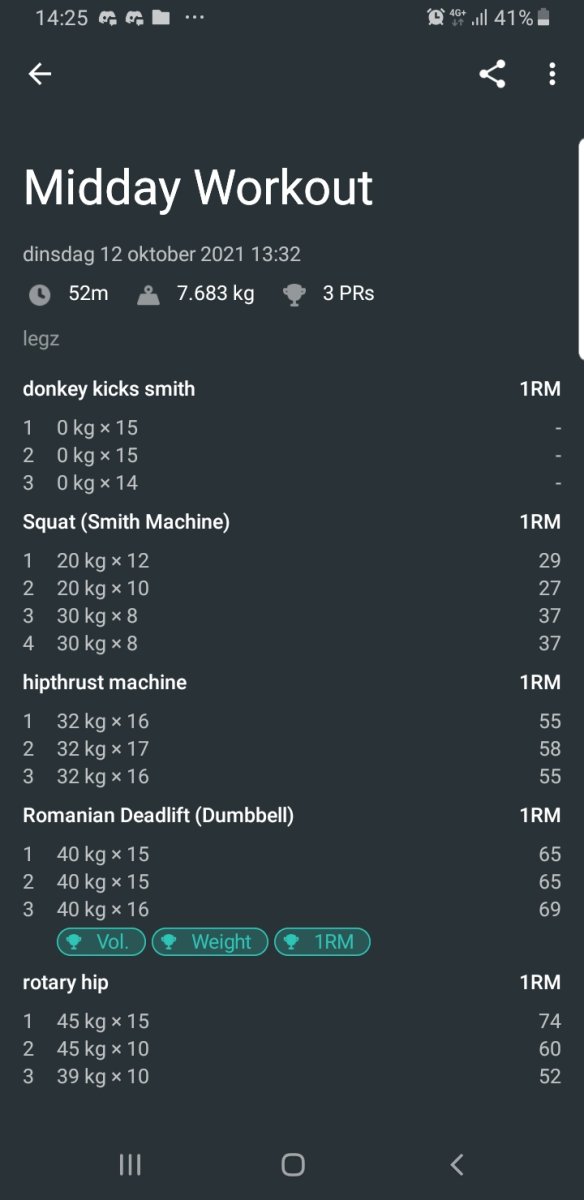
Task: Open the three-dot overflow menu
Action: [x=552, y=74]
